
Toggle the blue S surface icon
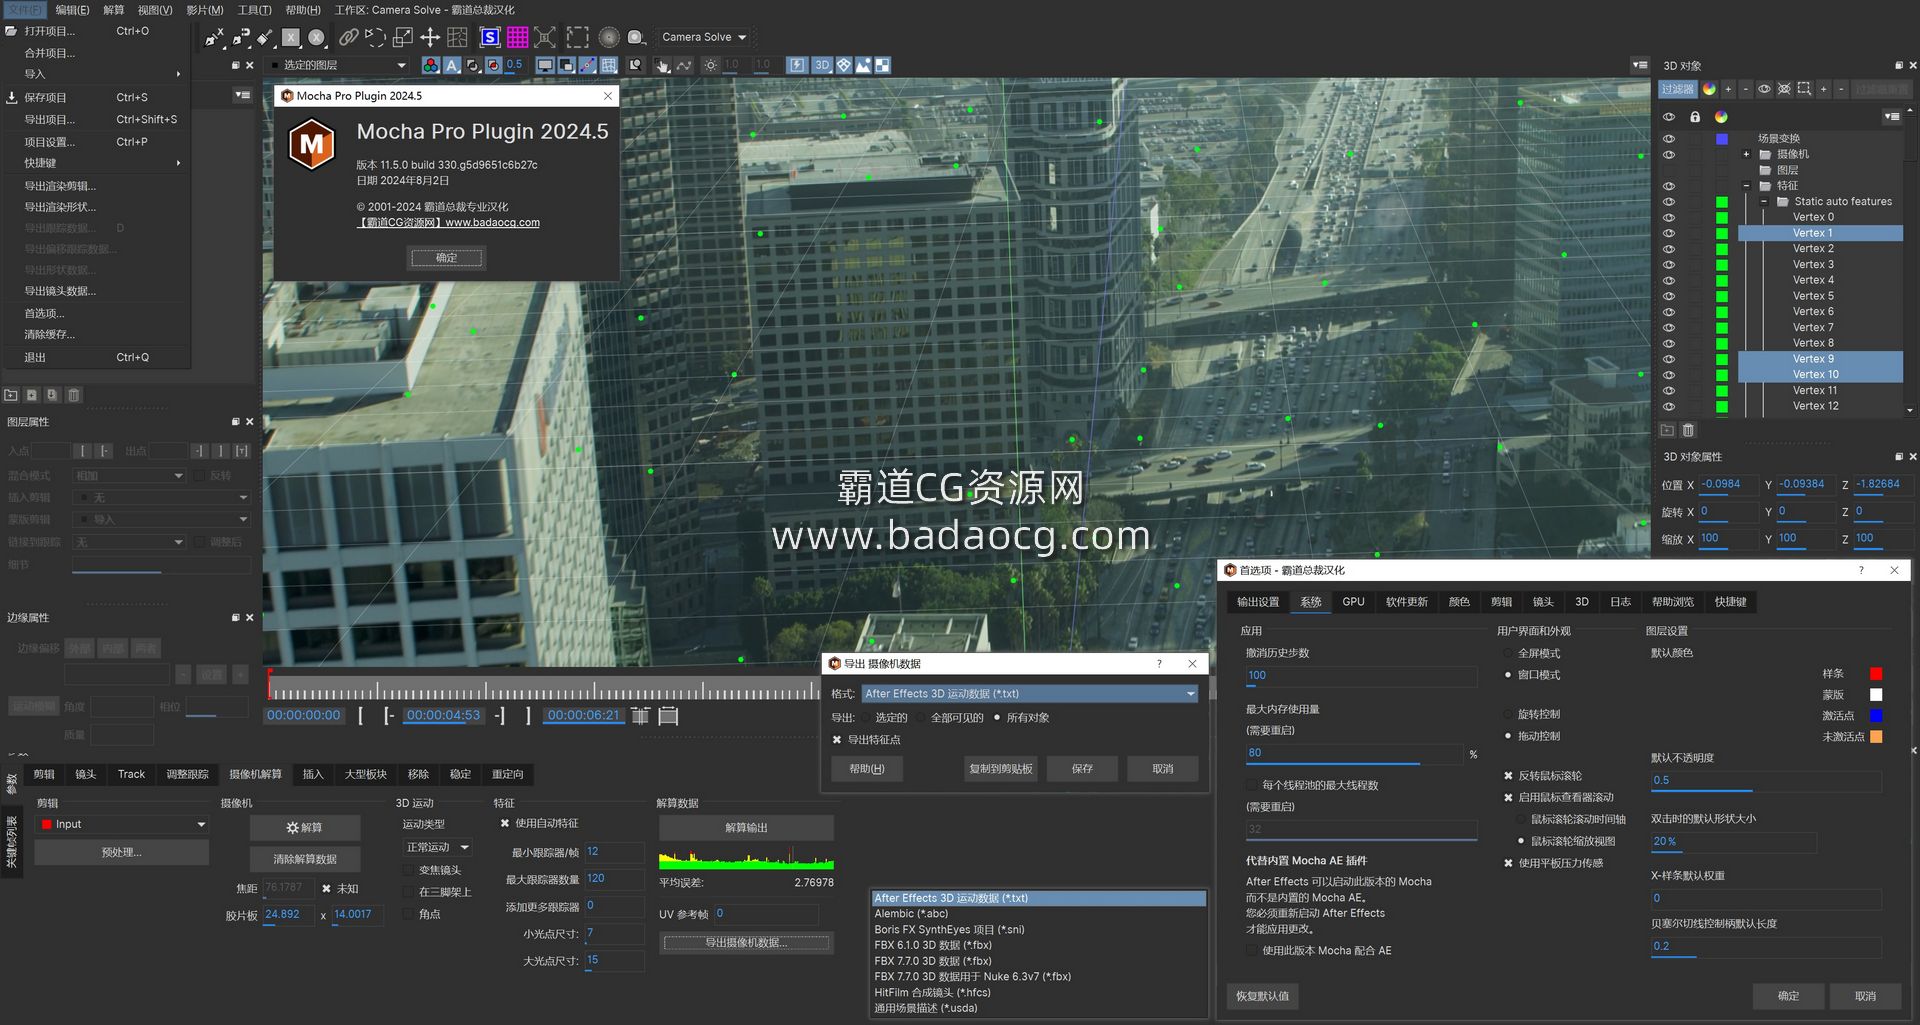pyautogui.click(x=490, y=38)
